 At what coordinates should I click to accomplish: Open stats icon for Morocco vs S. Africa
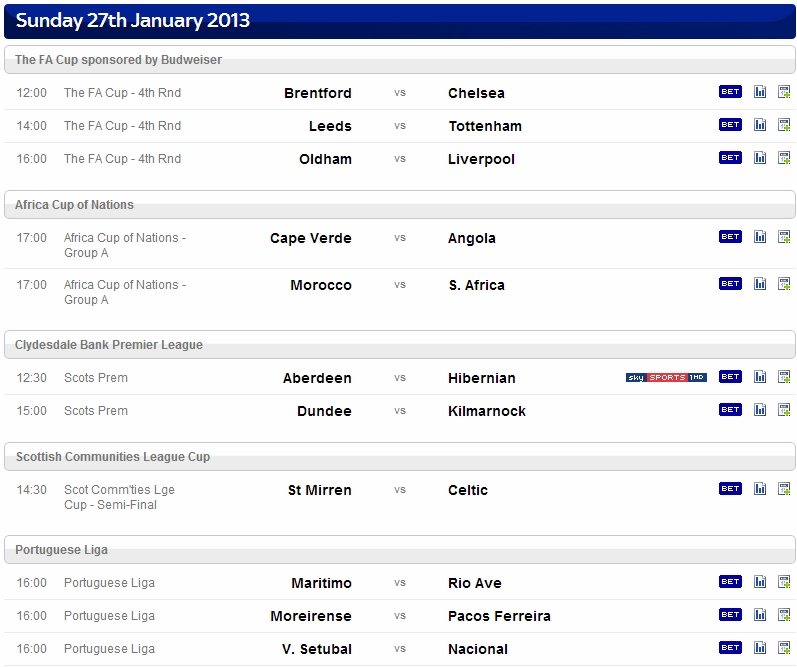(760, 284)
